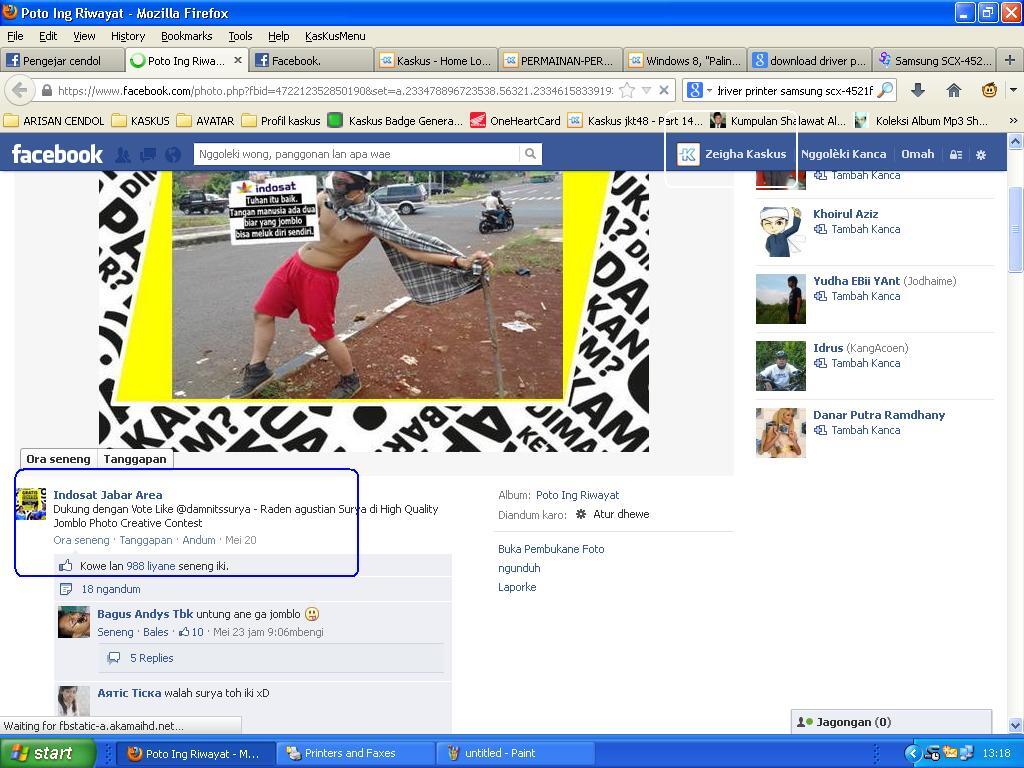This screenshot has height=768, width=1024.
Task: Open the privacy shortcuts lock icon
Action: tap(956, 155)
